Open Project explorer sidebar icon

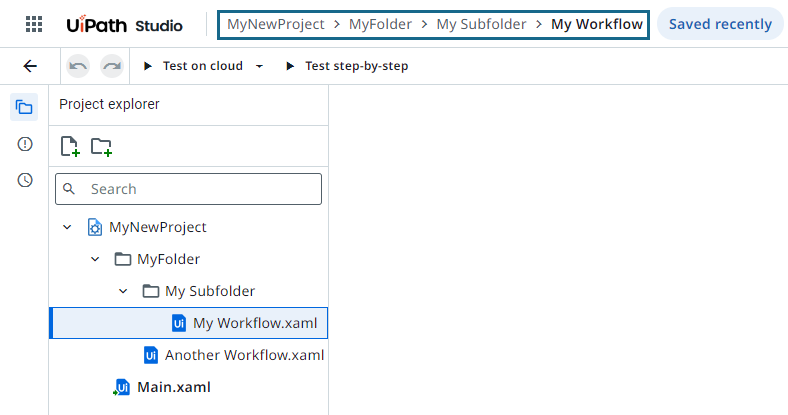coord(24,107)
